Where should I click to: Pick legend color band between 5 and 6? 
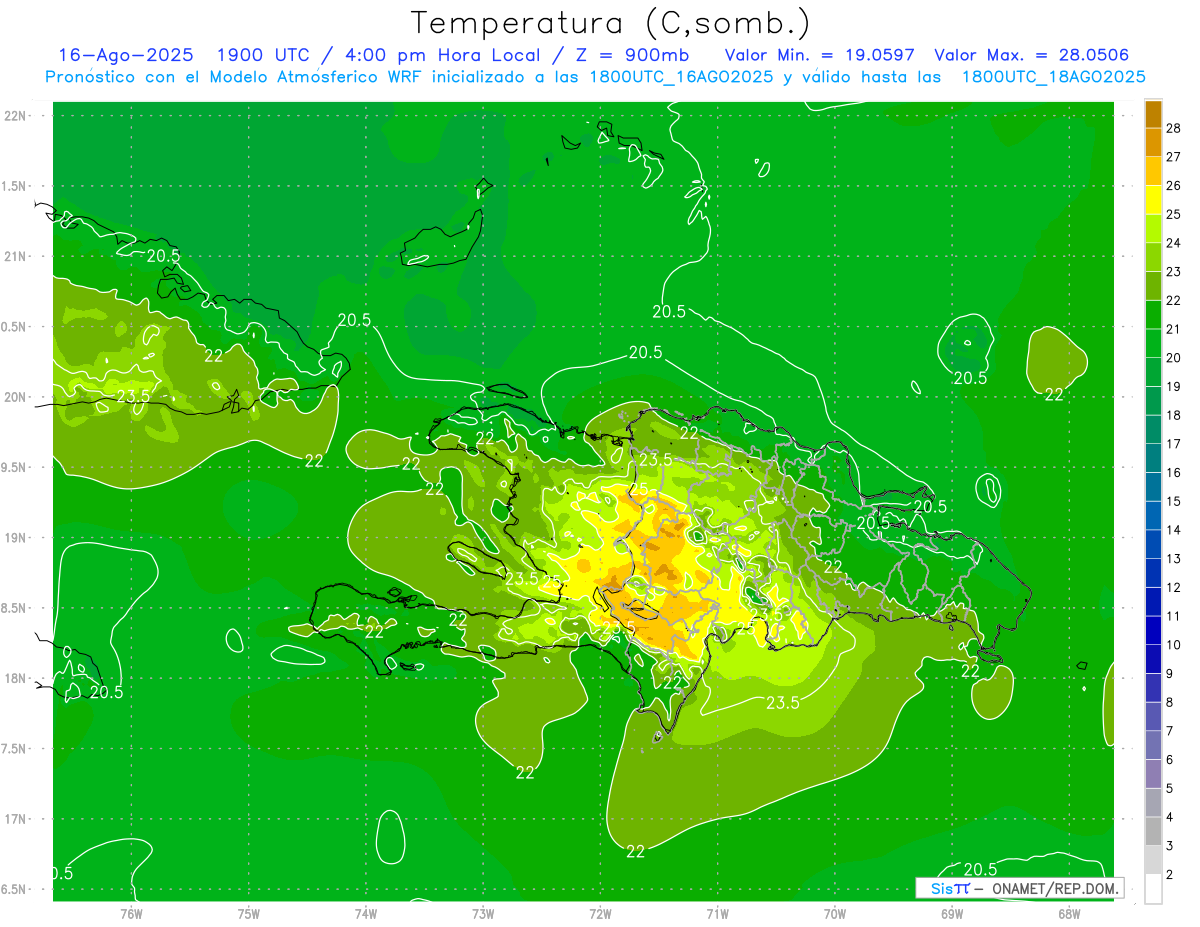(x=1153, y=774)
